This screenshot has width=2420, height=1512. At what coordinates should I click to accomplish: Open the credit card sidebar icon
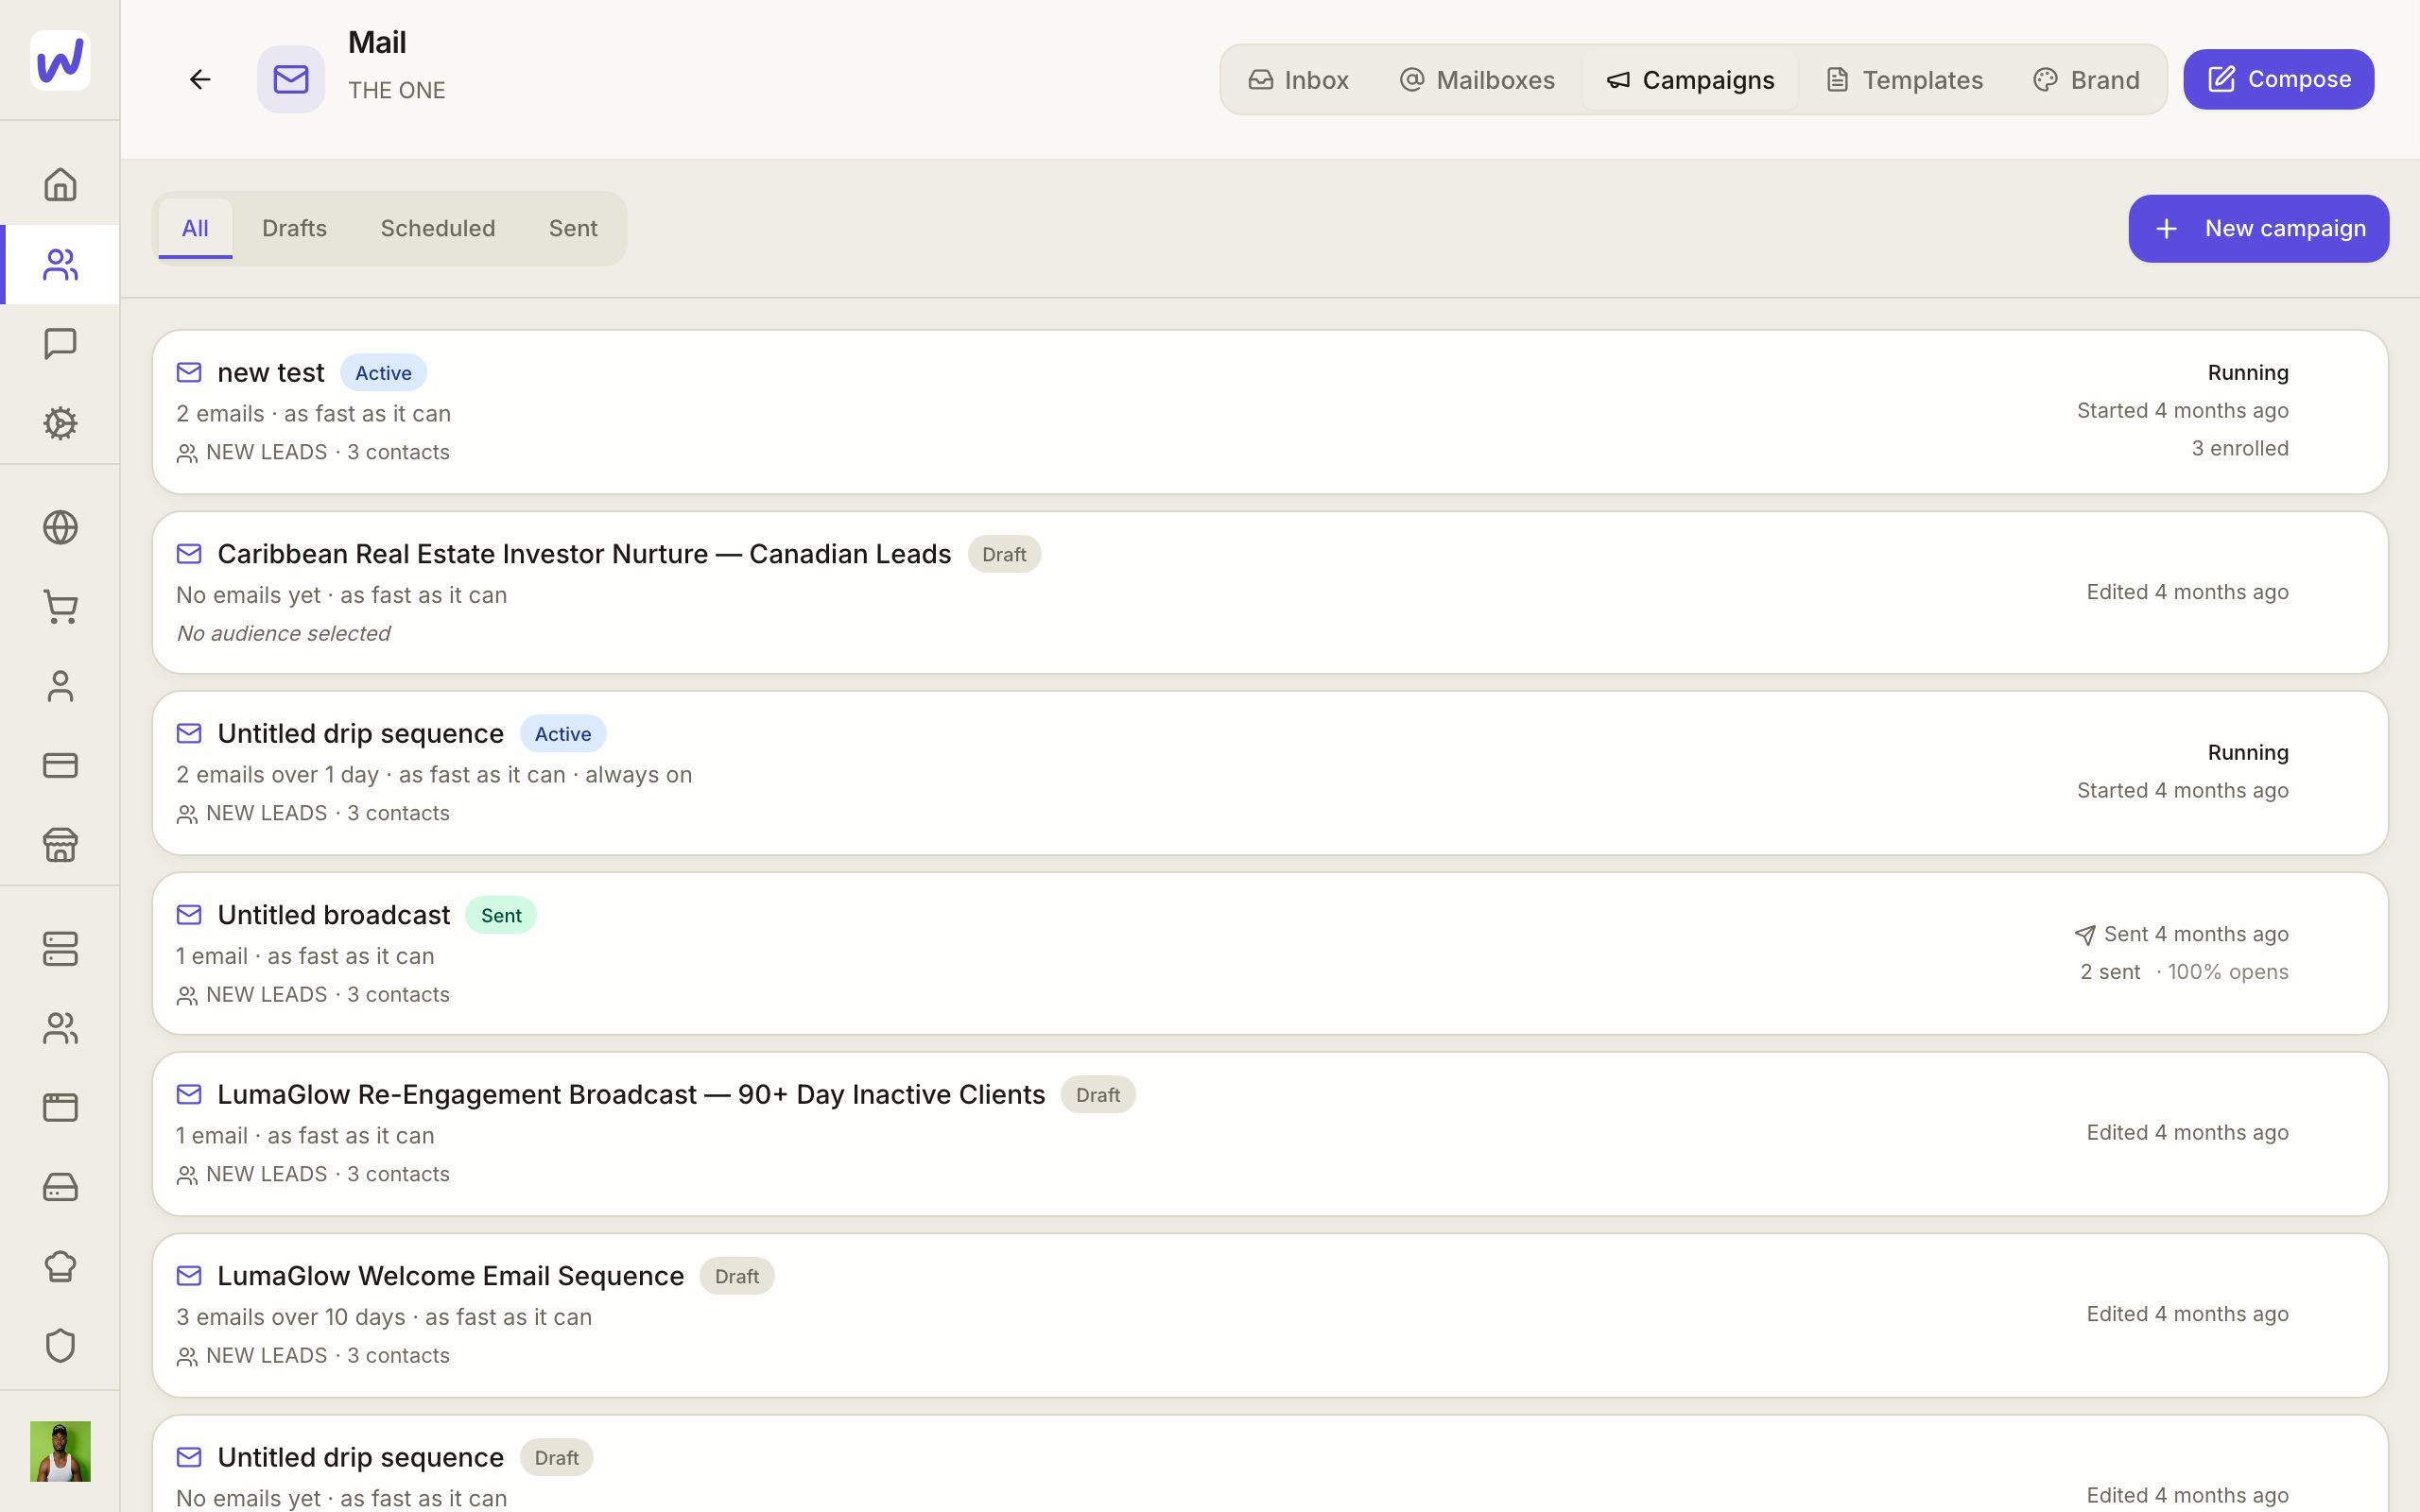[60, 765]
